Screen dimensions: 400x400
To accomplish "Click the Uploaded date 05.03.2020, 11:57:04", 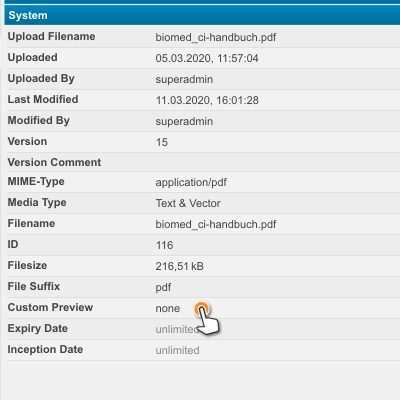I will 207,58.
